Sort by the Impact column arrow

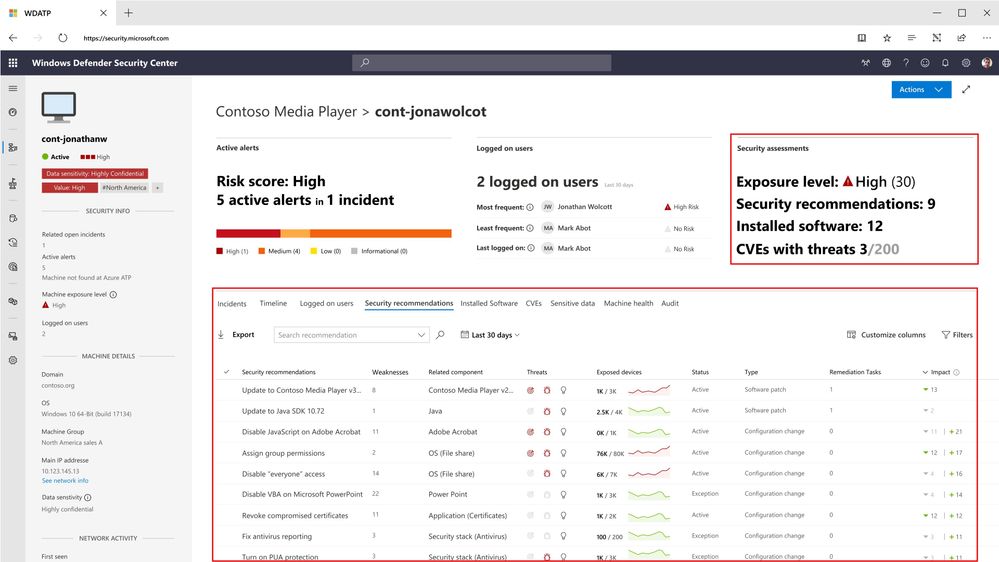pos(925,372)
